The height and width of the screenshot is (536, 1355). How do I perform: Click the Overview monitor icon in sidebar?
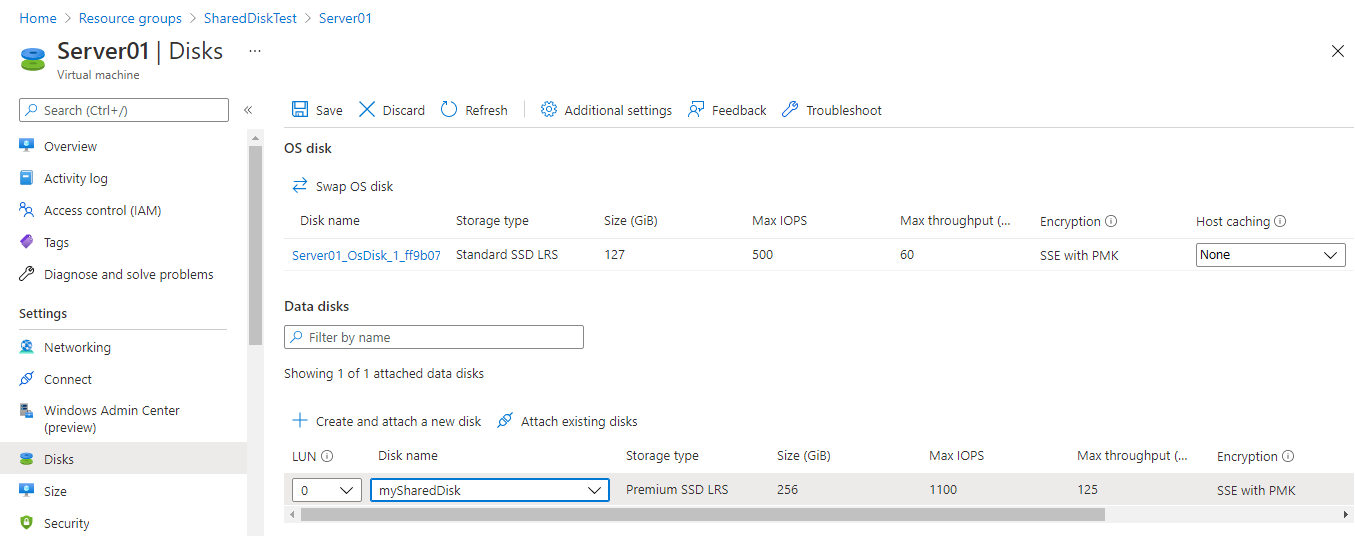tap(27, 146)
